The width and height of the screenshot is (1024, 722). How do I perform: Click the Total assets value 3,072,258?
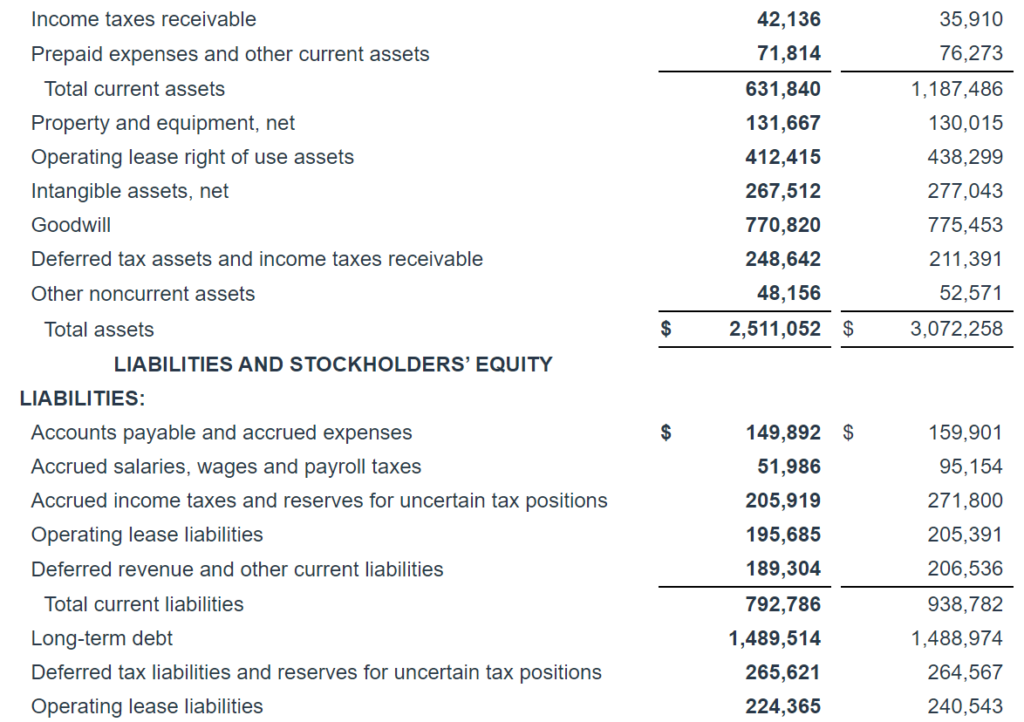956,329
